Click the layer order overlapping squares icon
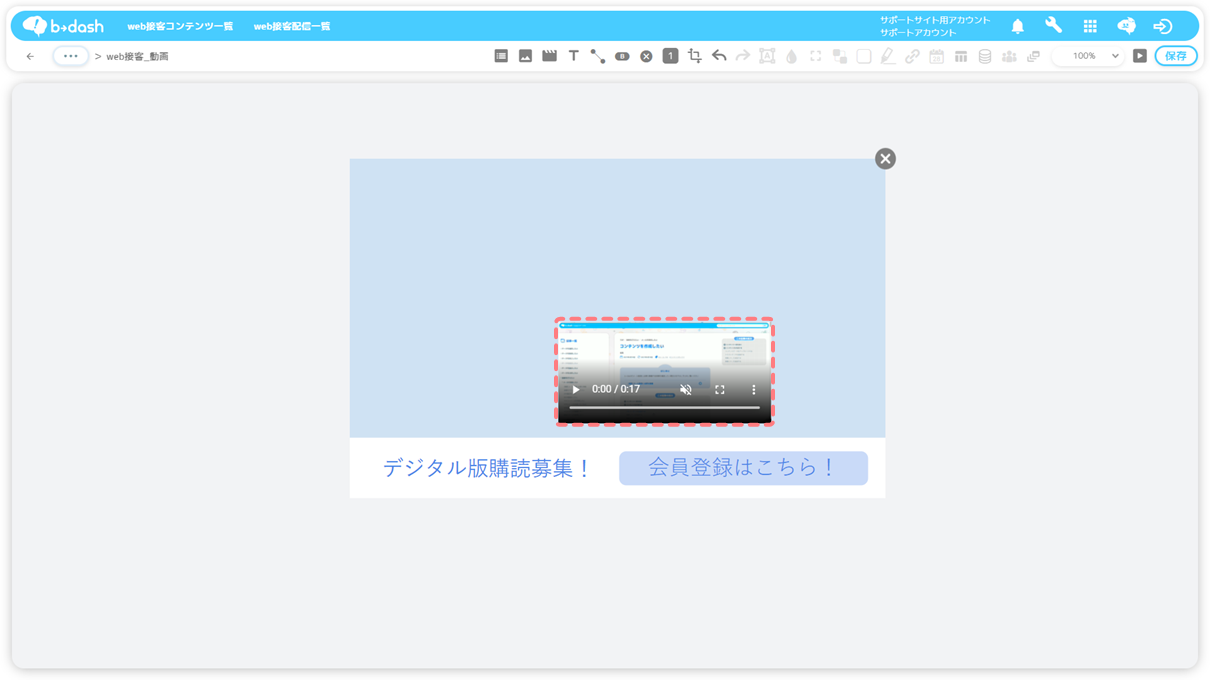The width and height of the screenshot is (1210, 680). (x=840, y=56)
